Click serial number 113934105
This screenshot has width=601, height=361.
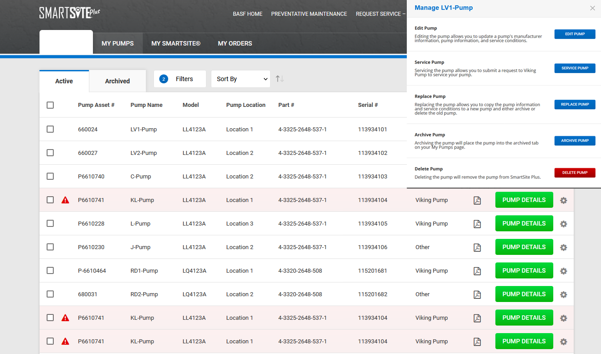[x=373, y=224]
